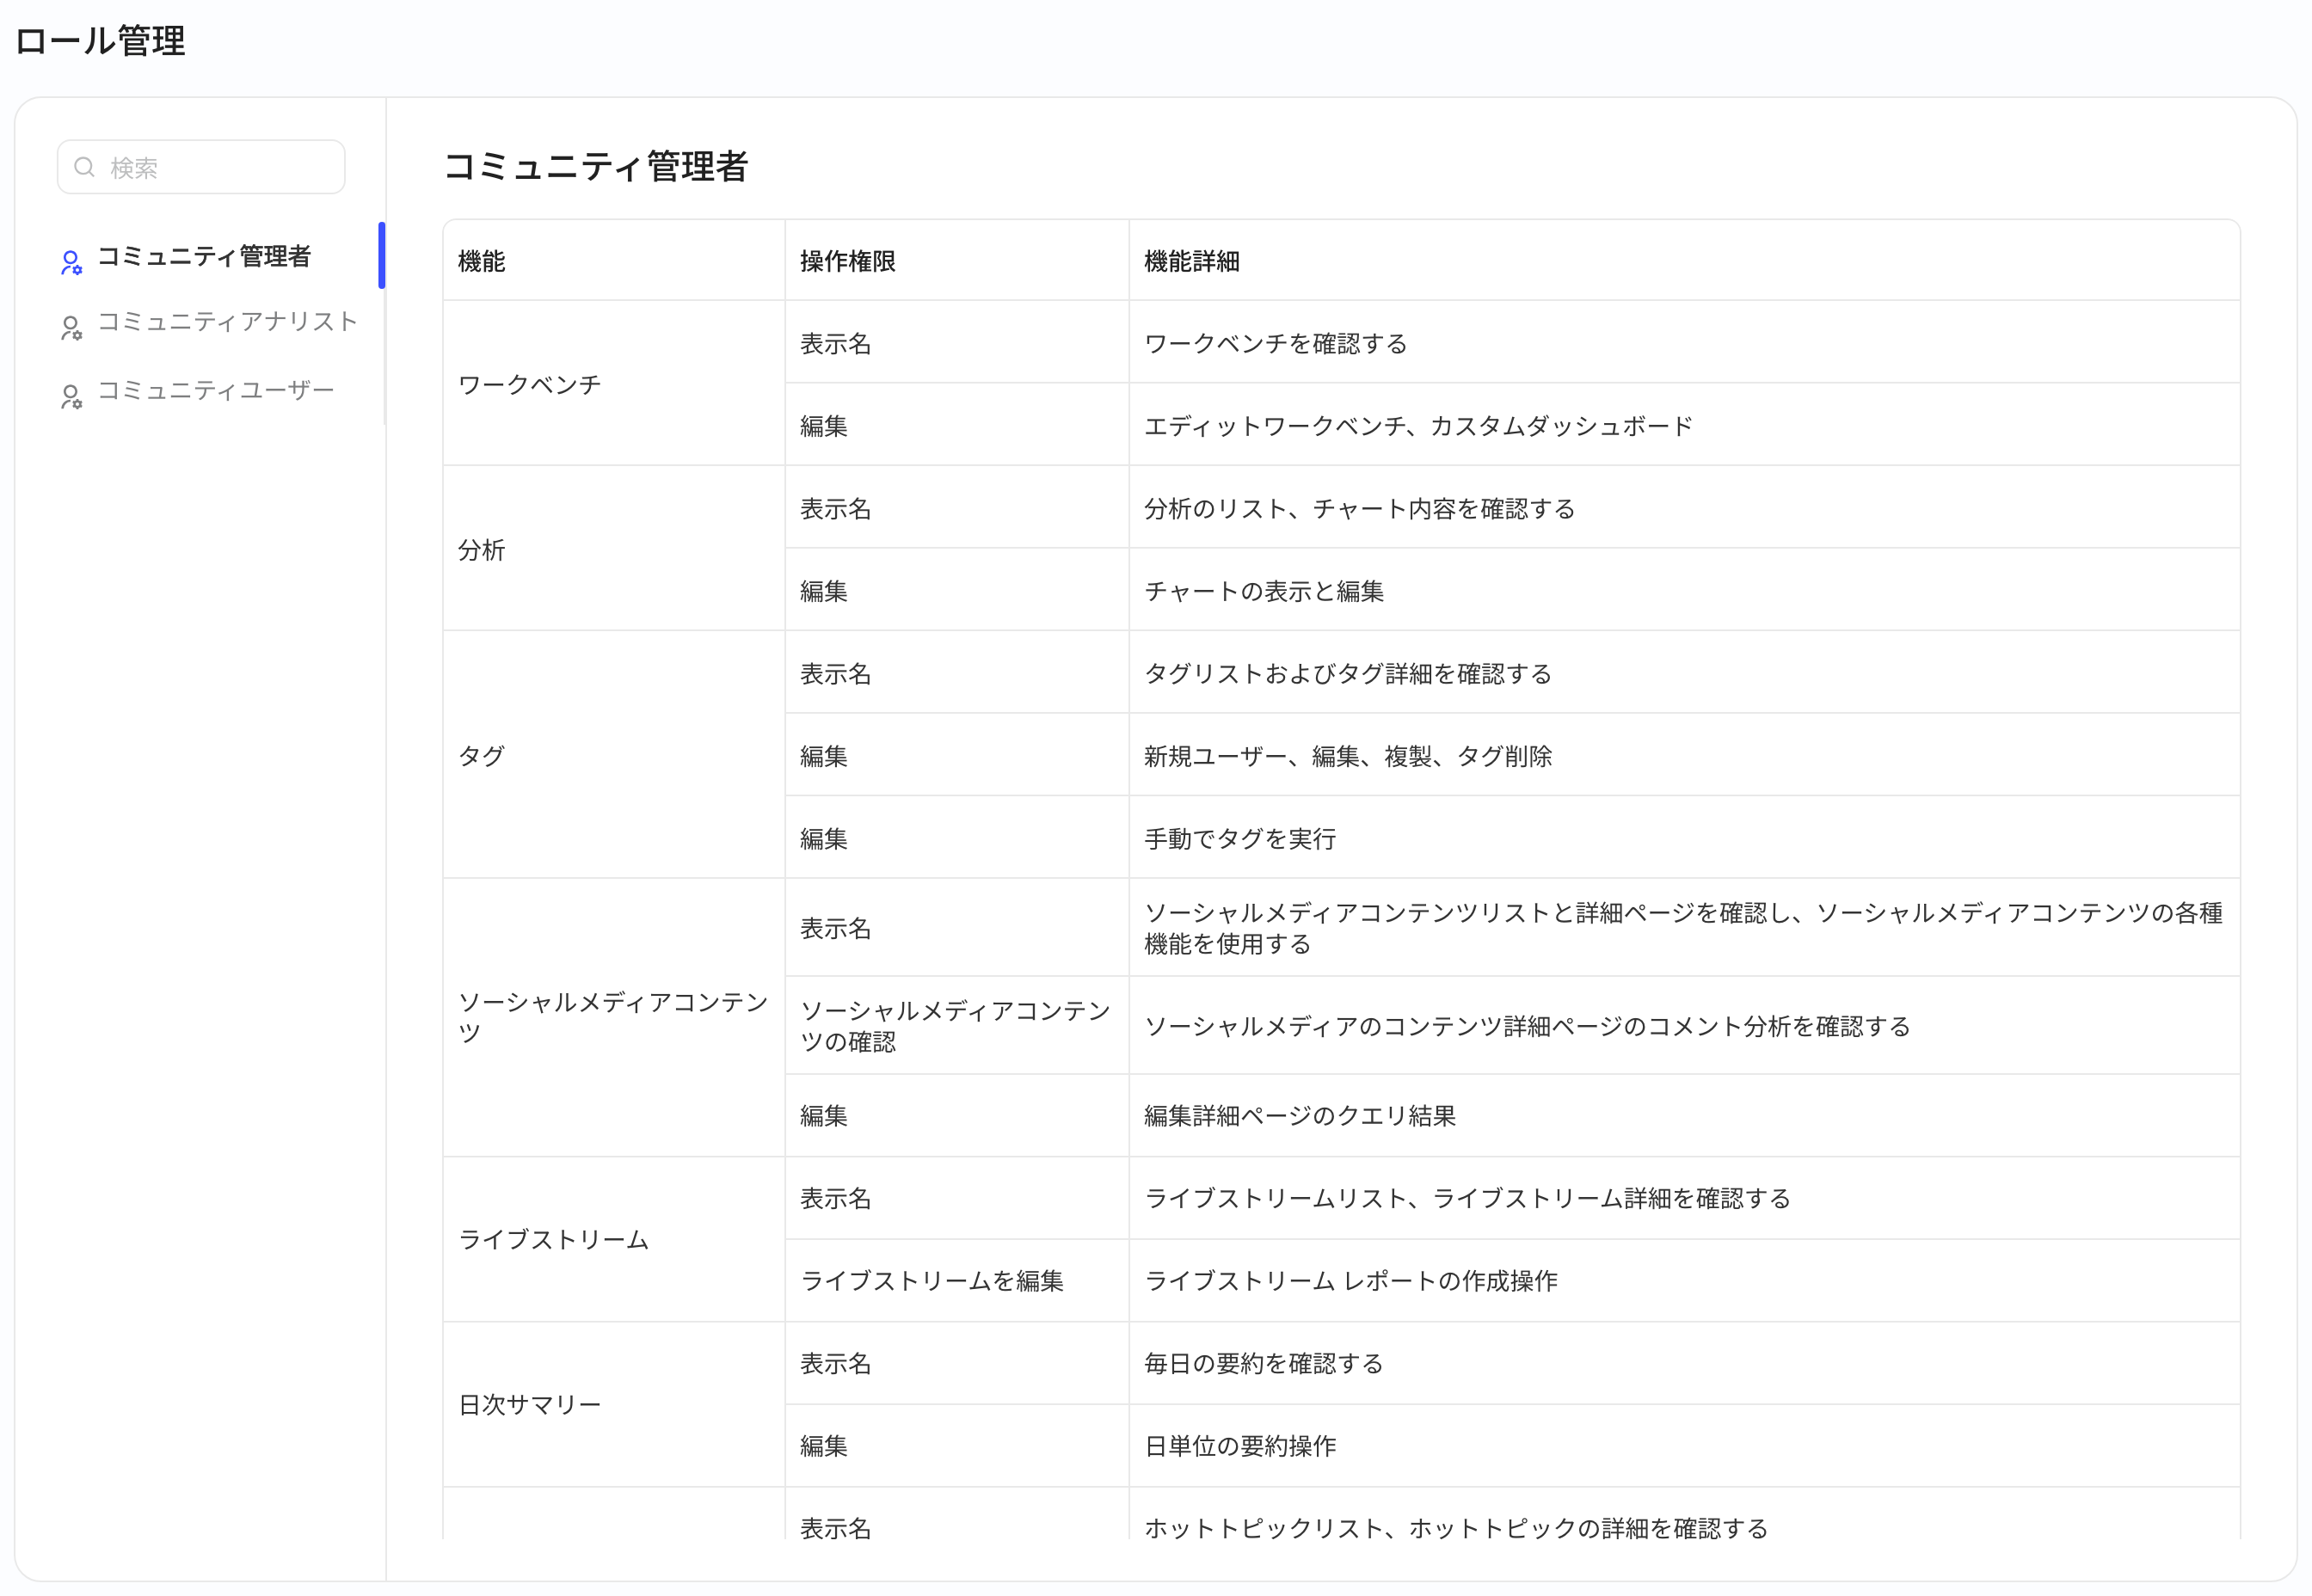Click タグリストおよびタグ詳細を確認する text
Screen dimensions: 2312x1596
point(1348,673)
